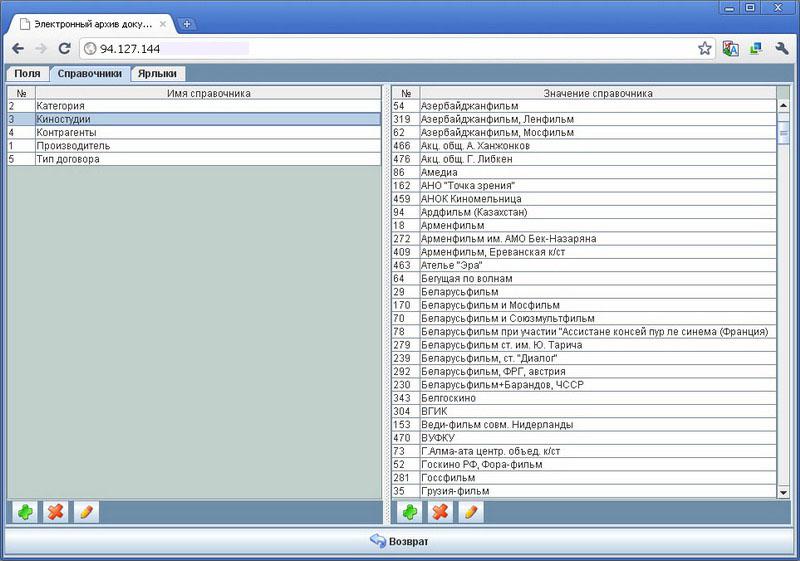Select the Справочники tab
Screen dimensions: 800x561
[90, 73]
